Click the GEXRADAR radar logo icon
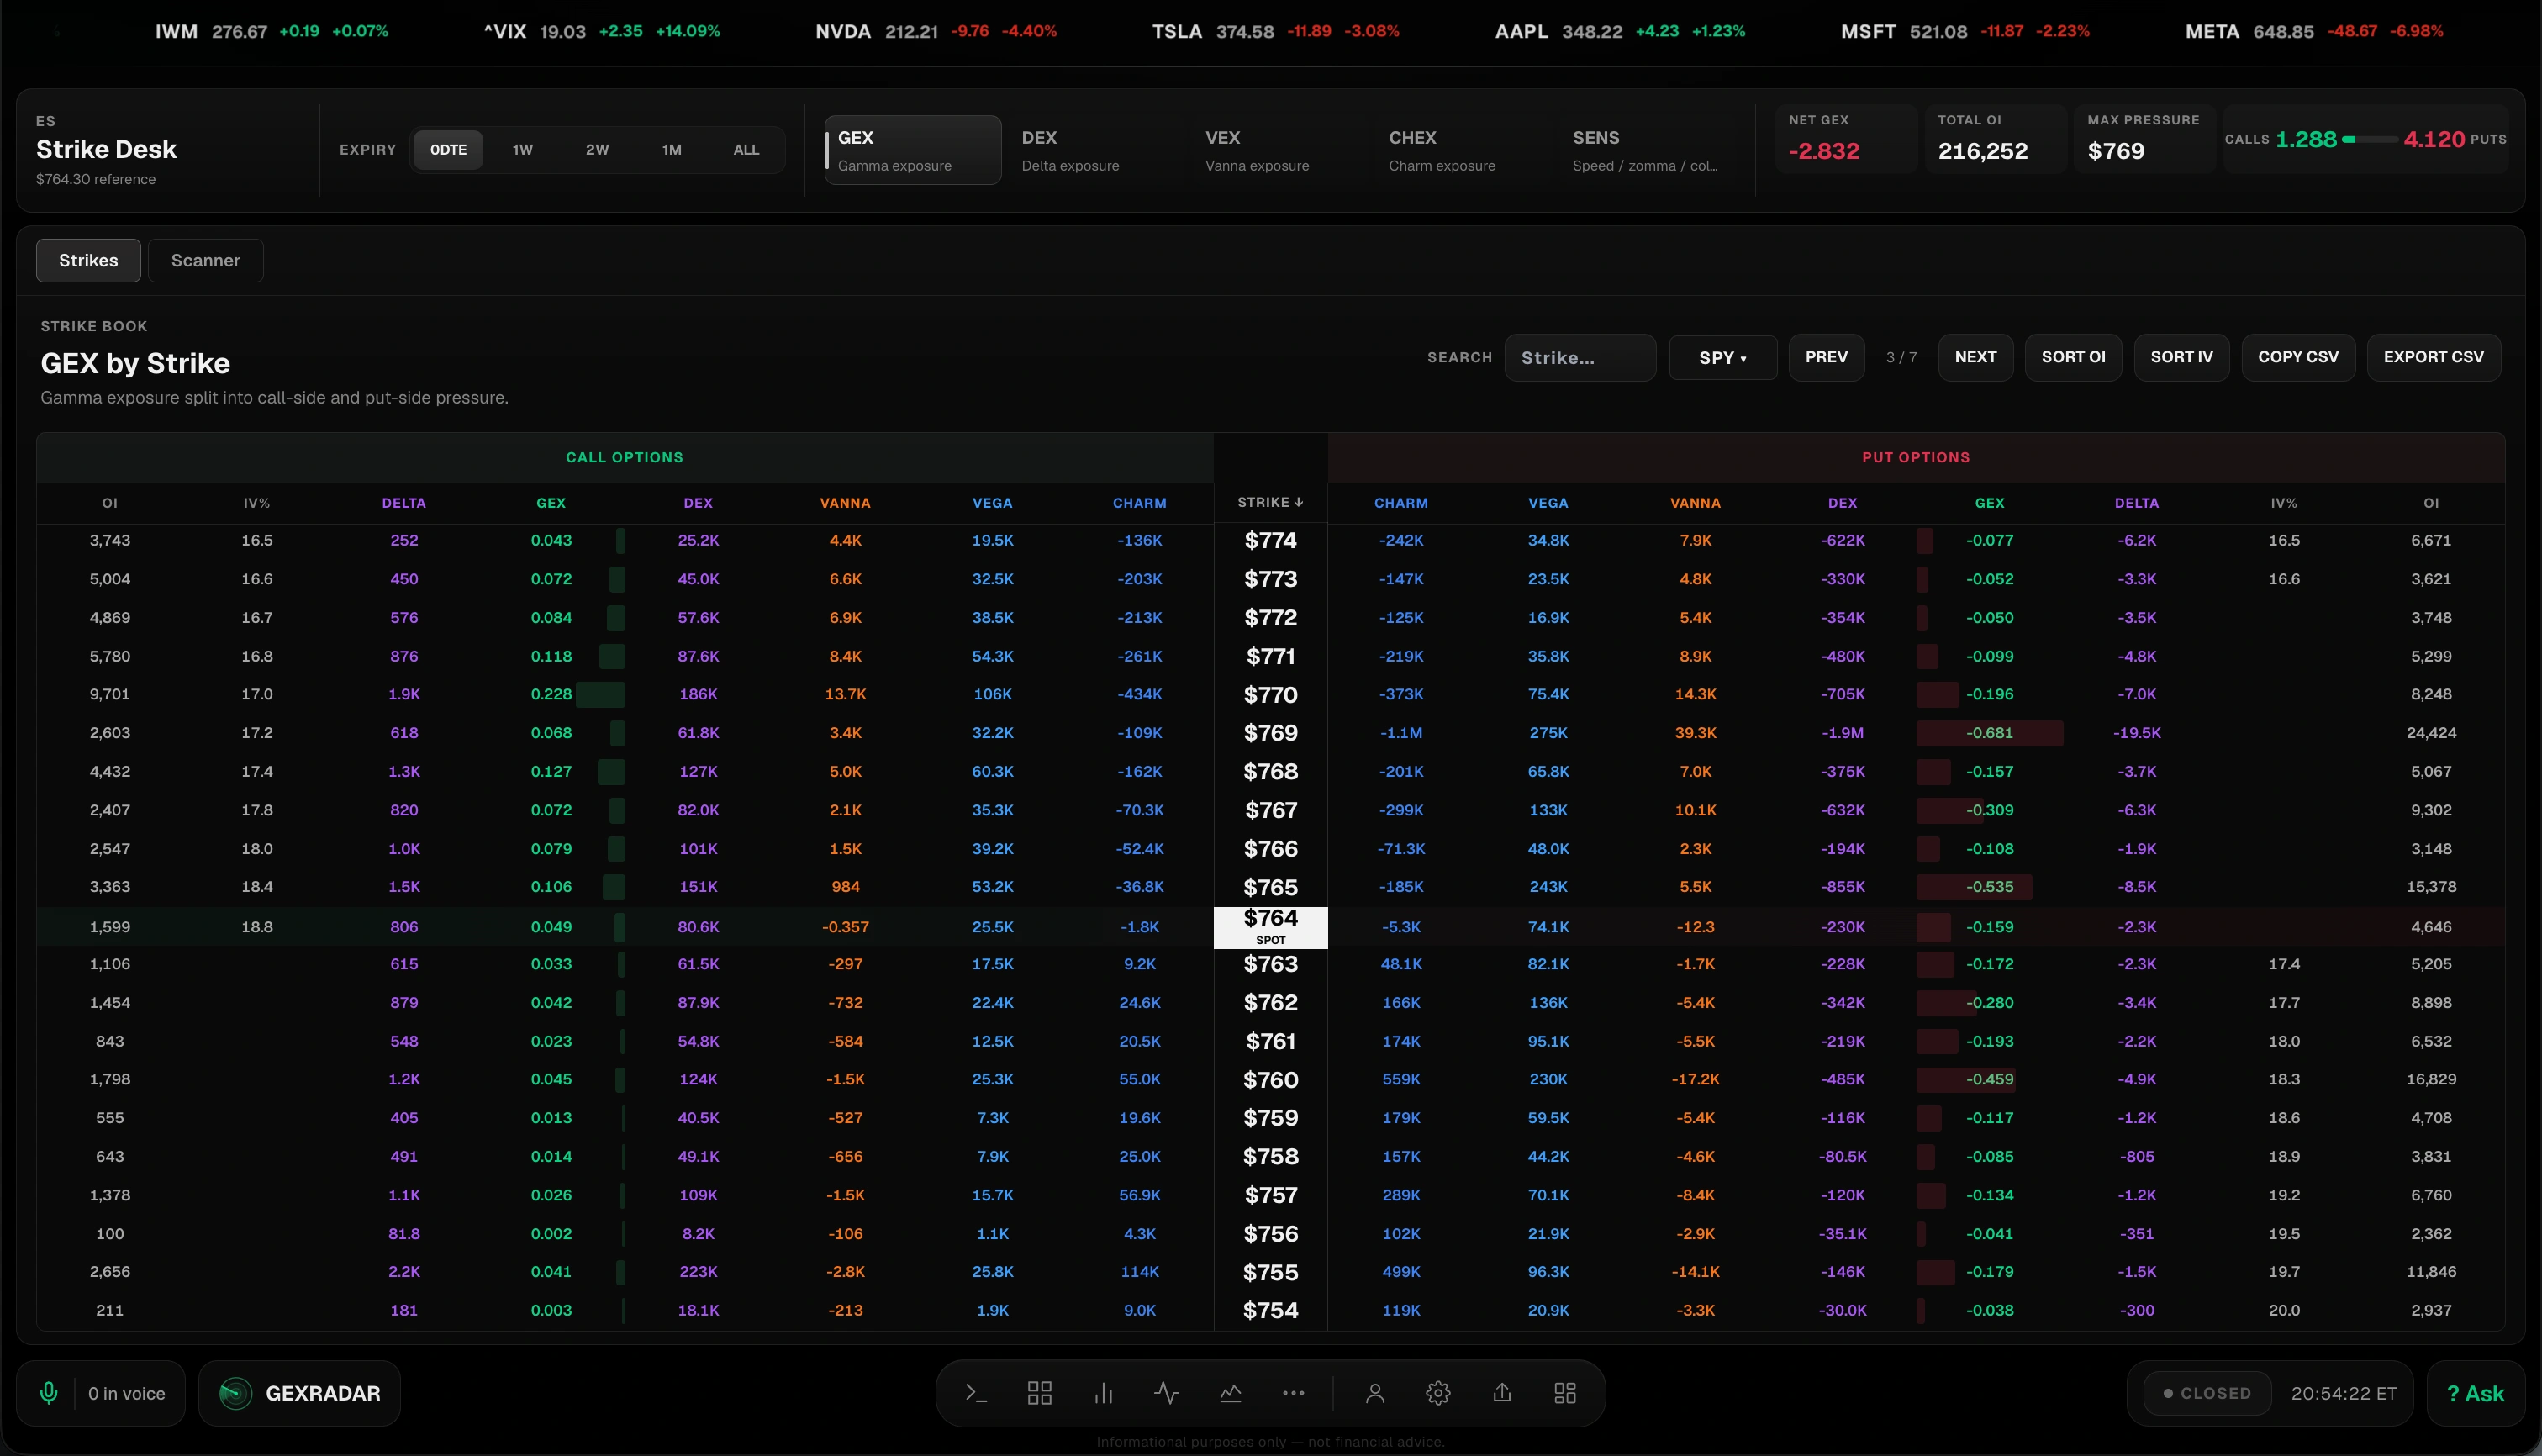This screenshot has width=2542, height=1456. click(236, 1393)
